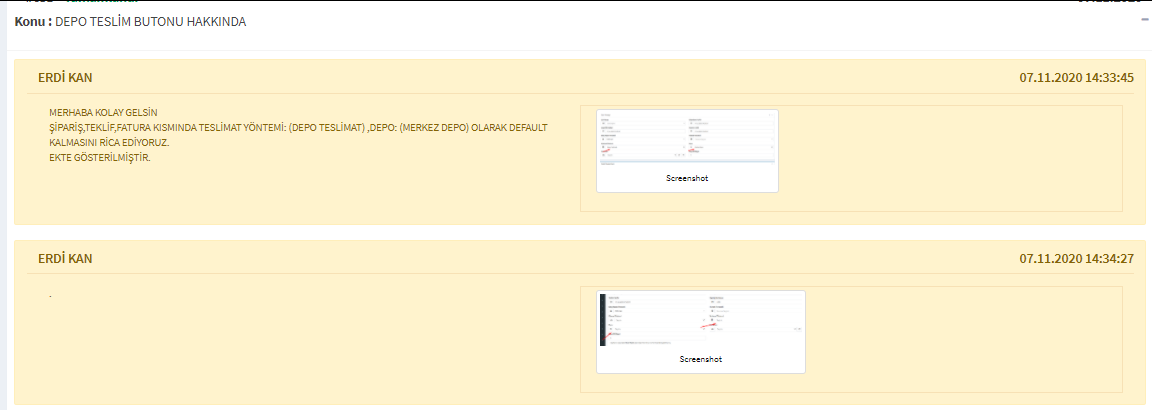Open the second message's screenshot thumbnail
The image size is (1152, 410).
(700, 320)
